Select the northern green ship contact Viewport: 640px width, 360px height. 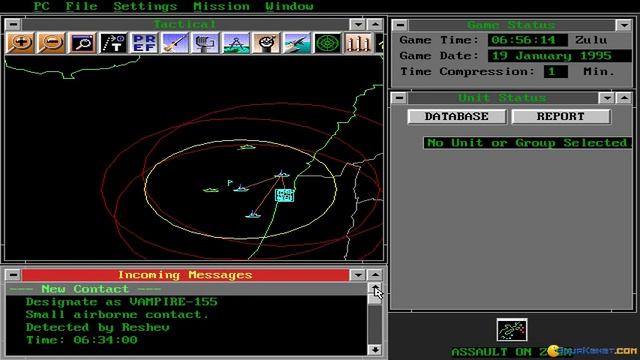coord(247,147)
